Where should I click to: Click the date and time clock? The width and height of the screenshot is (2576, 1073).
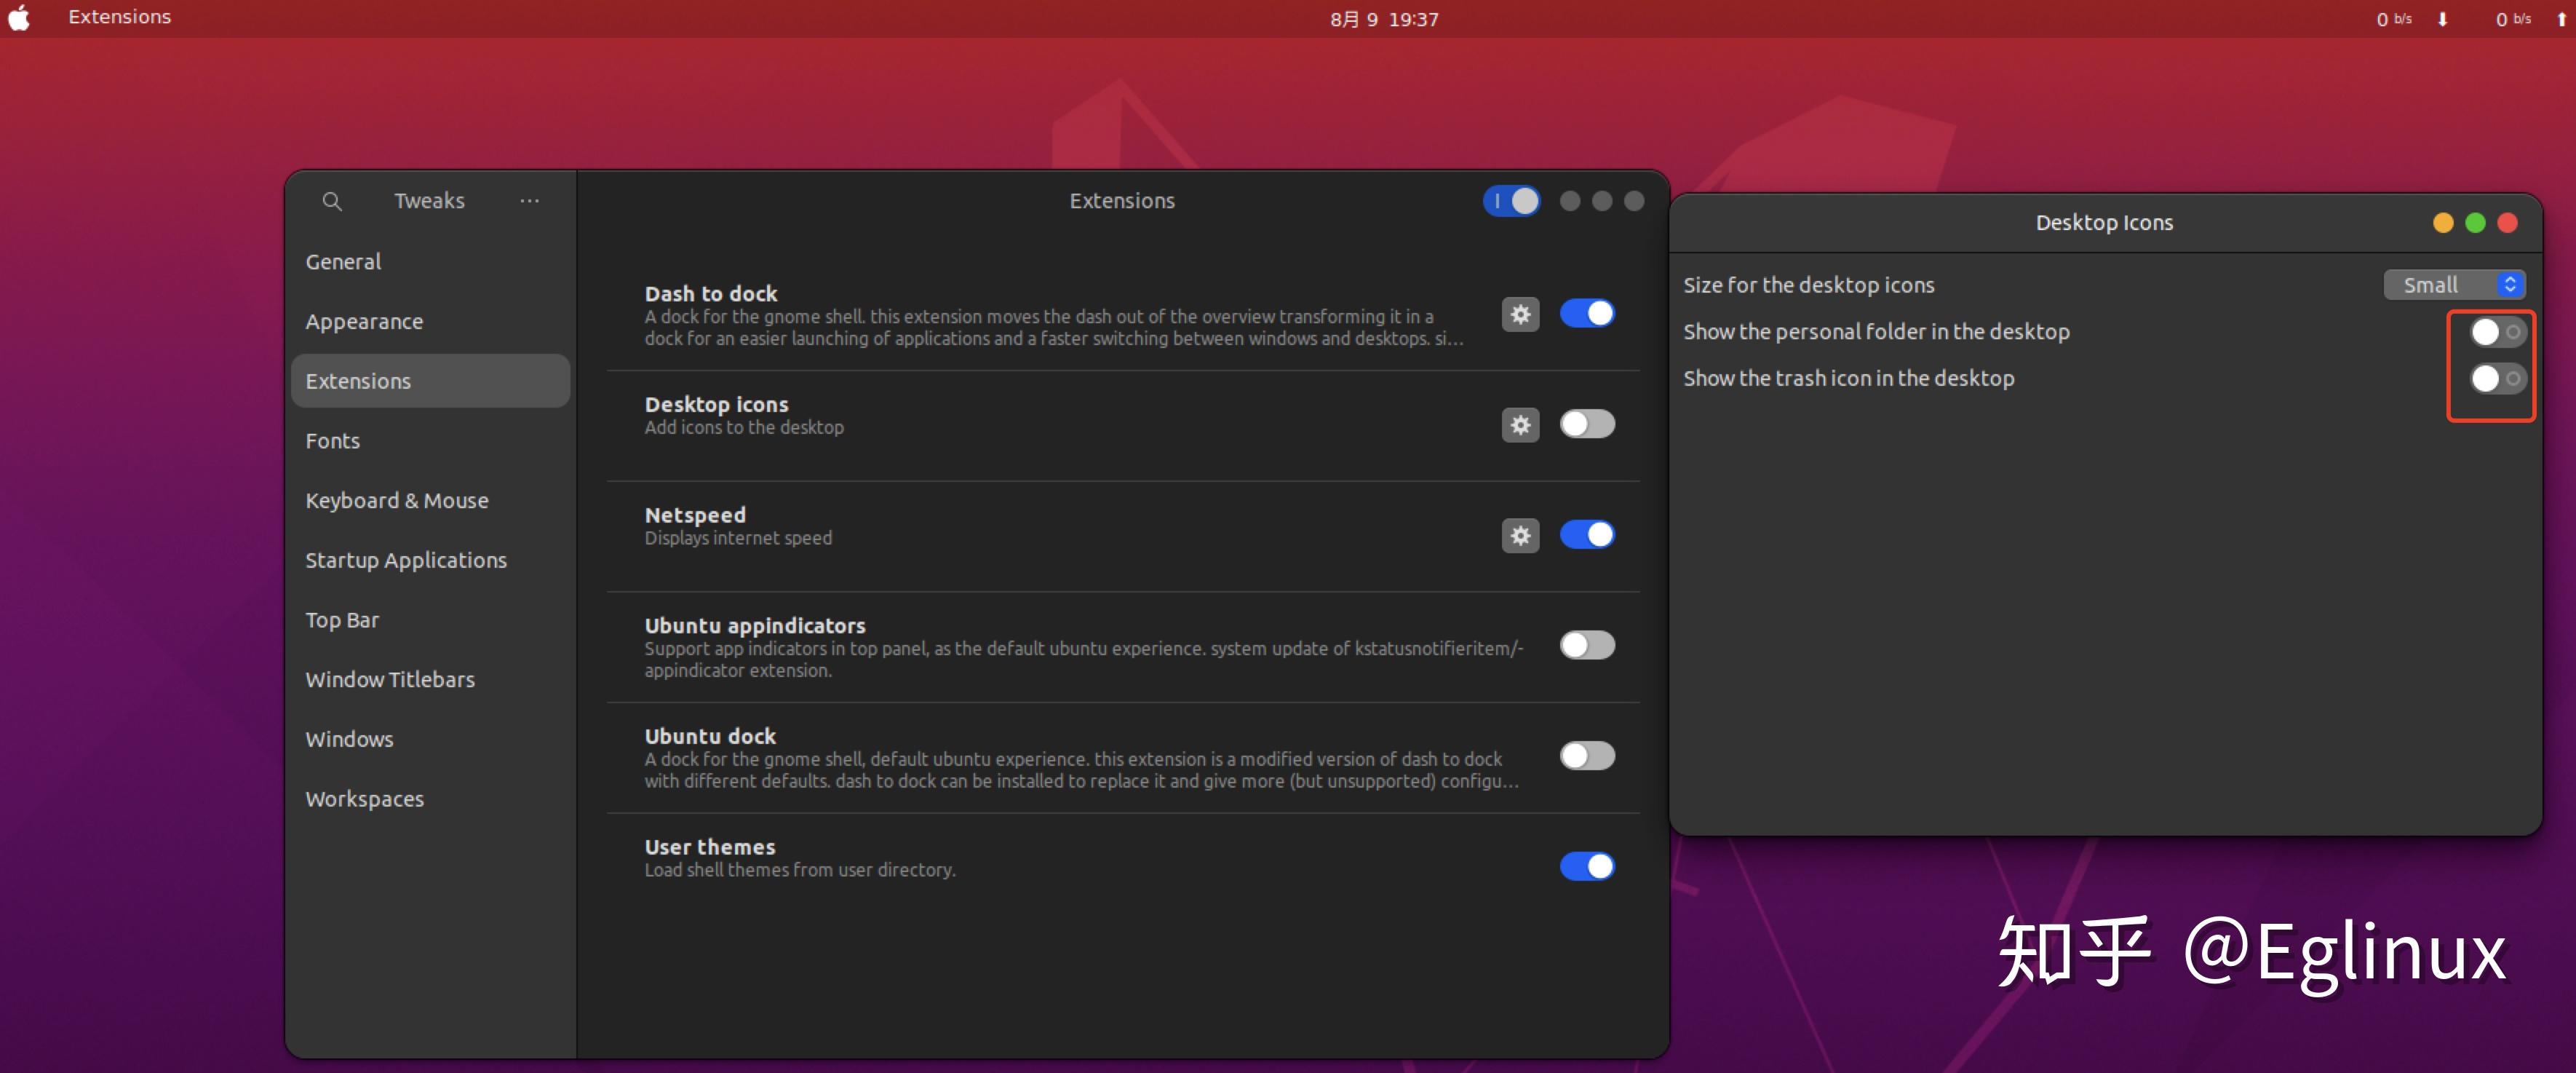coord(1384,19)
